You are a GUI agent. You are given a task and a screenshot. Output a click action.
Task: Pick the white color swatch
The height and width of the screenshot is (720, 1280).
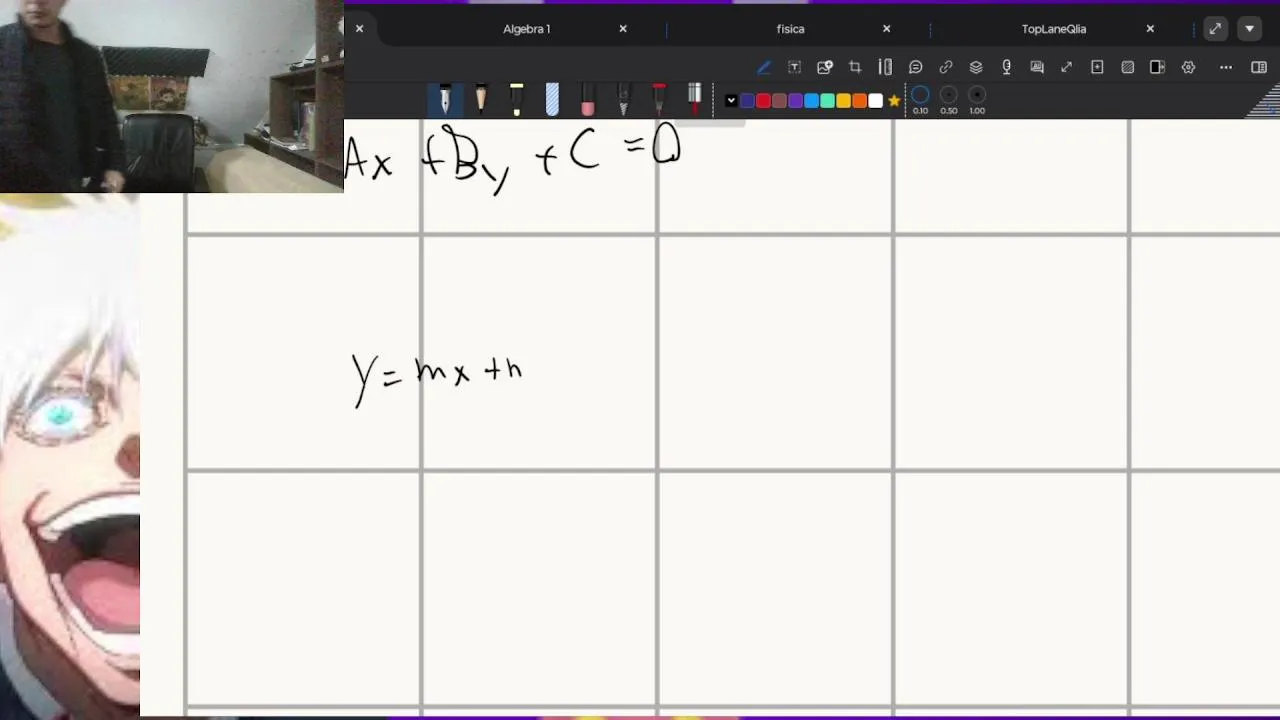[x=875, y=101]
